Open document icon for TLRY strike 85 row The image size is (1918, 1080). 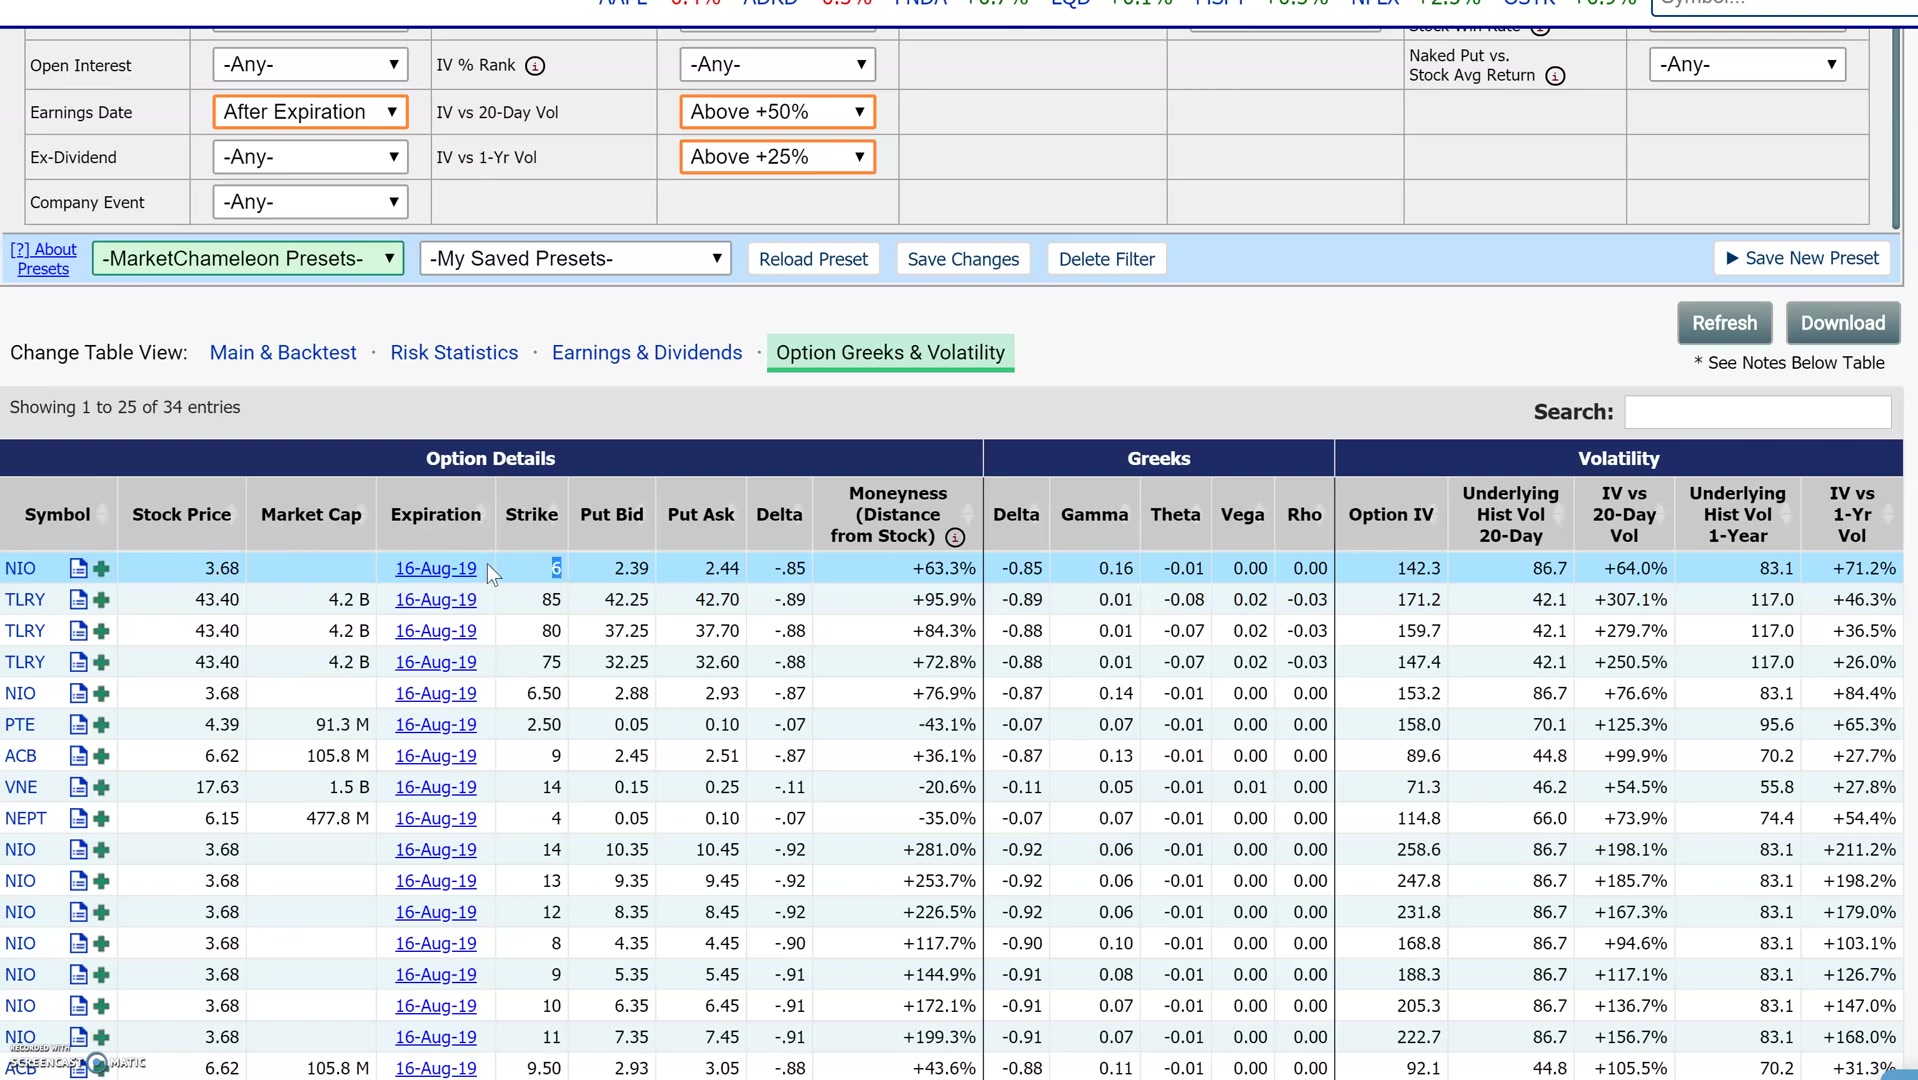78,600
